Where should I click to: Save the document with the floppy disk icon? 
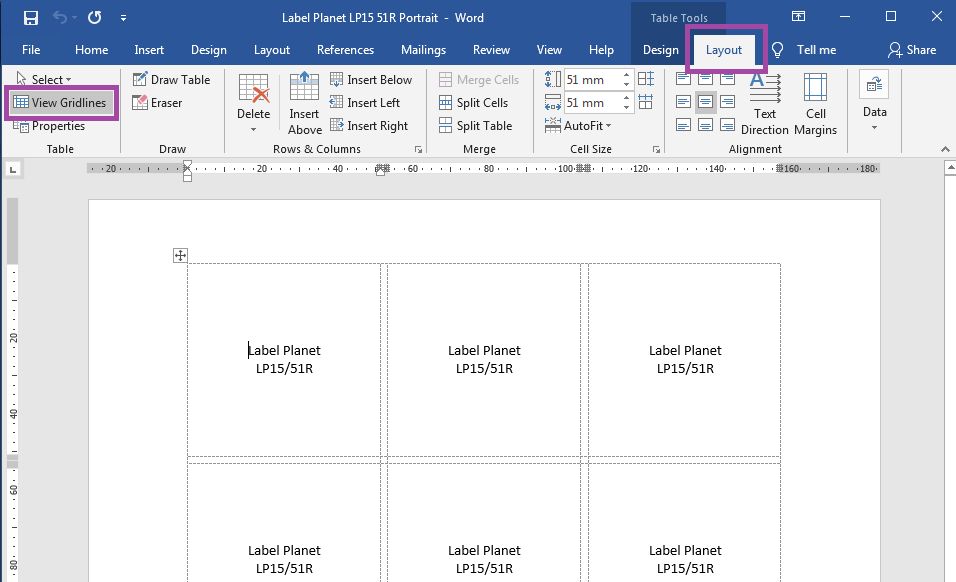tap(30, 18)
